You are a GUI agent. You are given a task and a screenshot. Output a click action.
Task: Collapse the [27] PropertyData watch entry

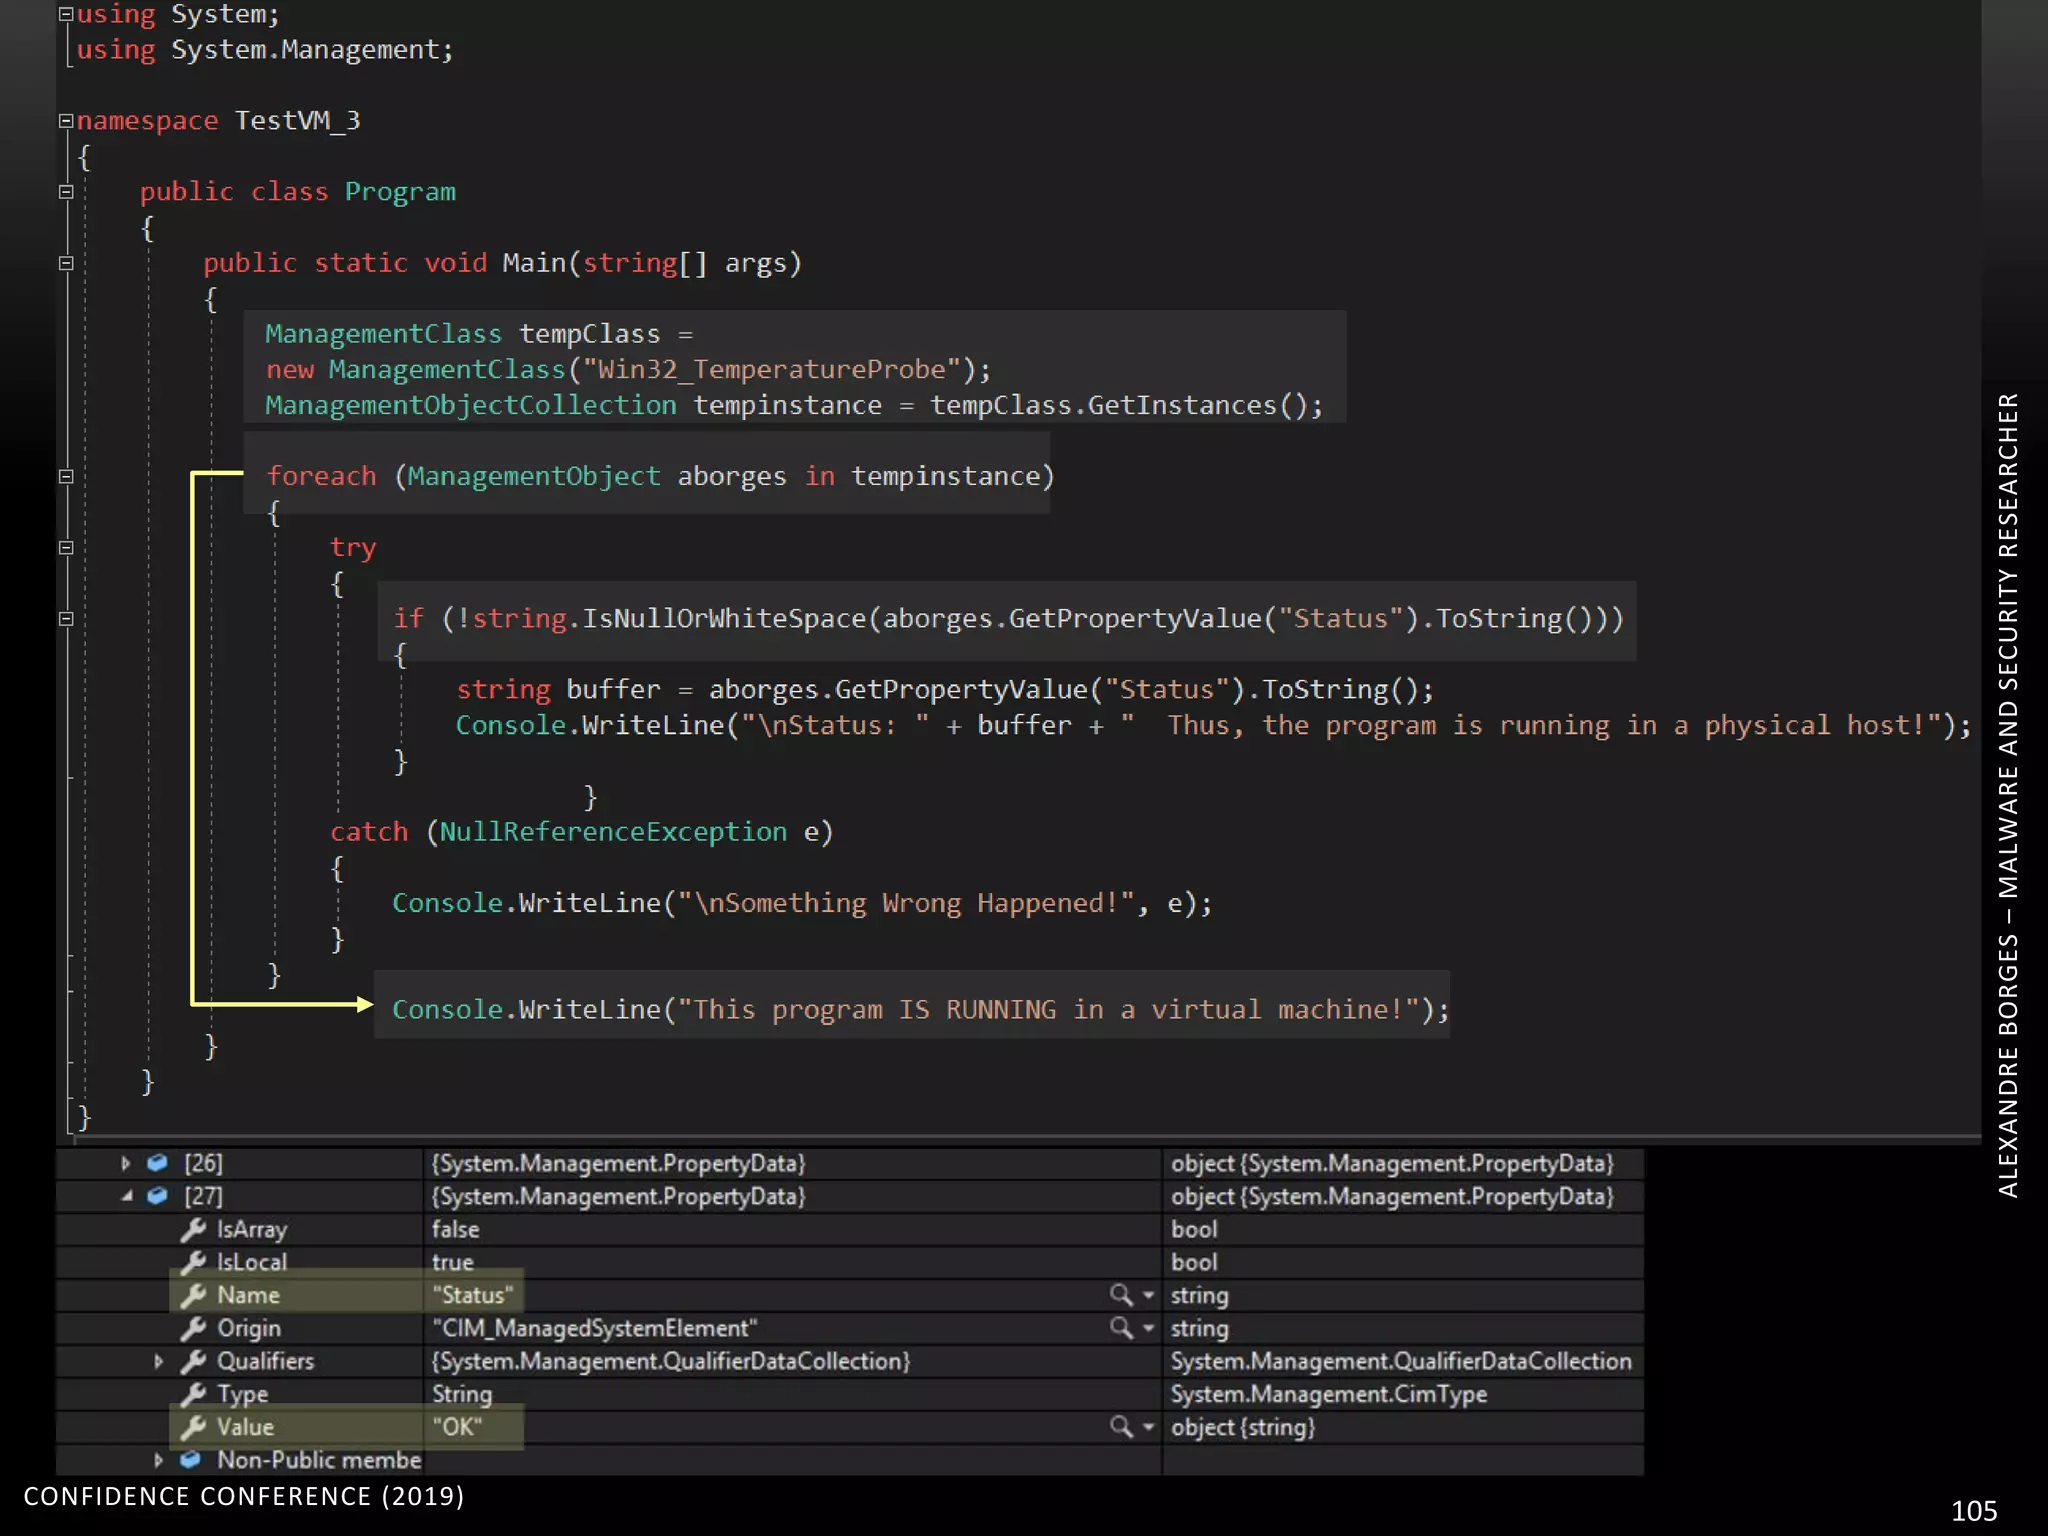tap(127, 1196)
